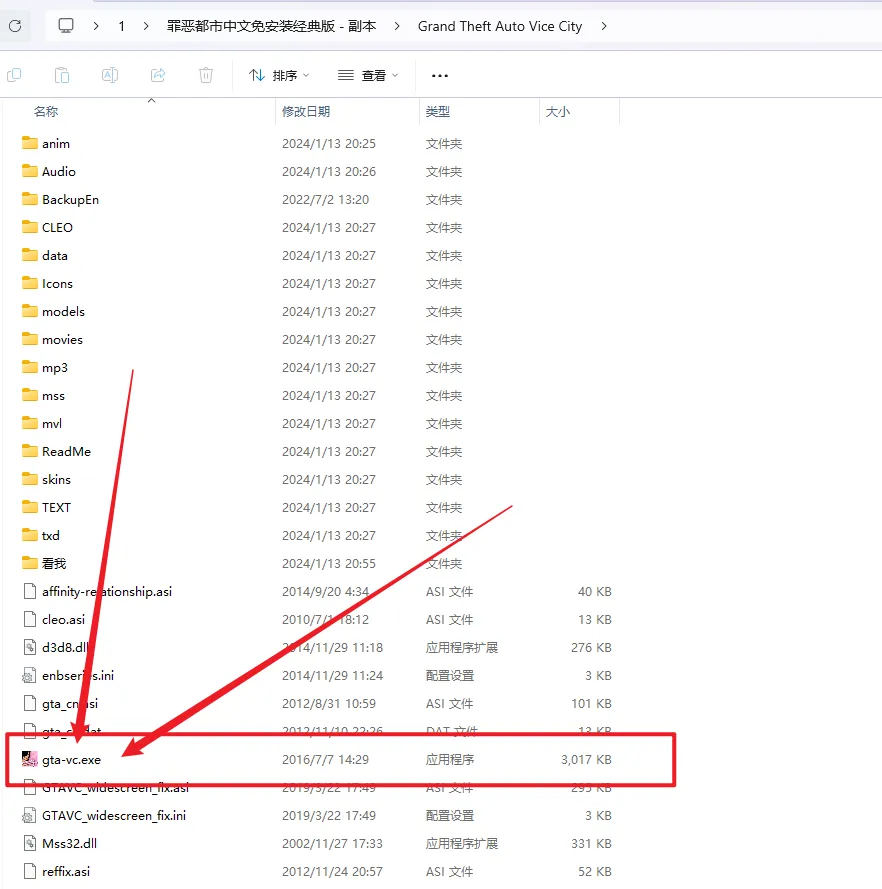
Task: Expand chevron after the PC icon
Action: [x=96, y=26]
